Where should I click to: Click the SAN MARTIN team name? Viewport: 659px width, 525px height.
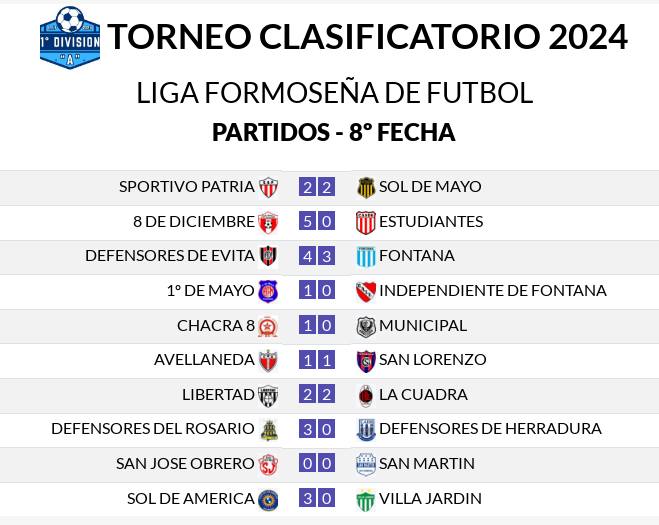[x=427, y=464]
